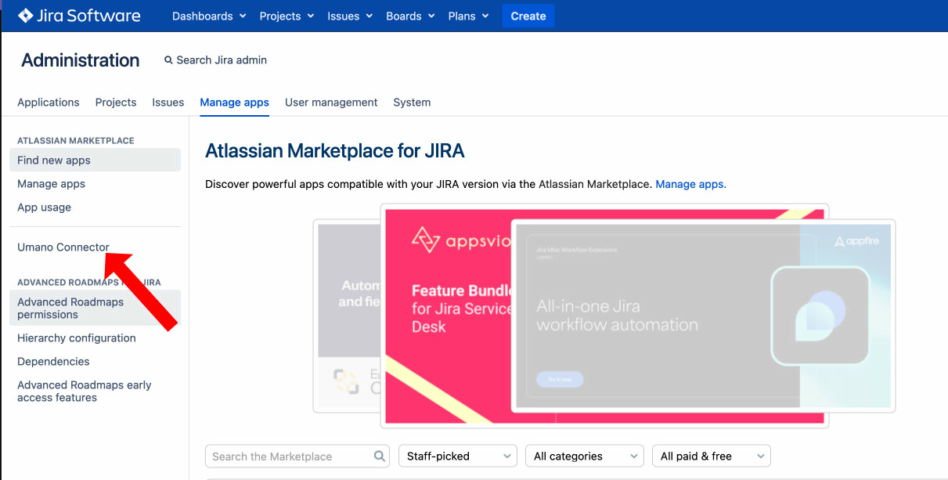The height and width of the screenshot is (480, 948).
Task: Click the Jira Software logo
Action: click(x=79, y=16)
